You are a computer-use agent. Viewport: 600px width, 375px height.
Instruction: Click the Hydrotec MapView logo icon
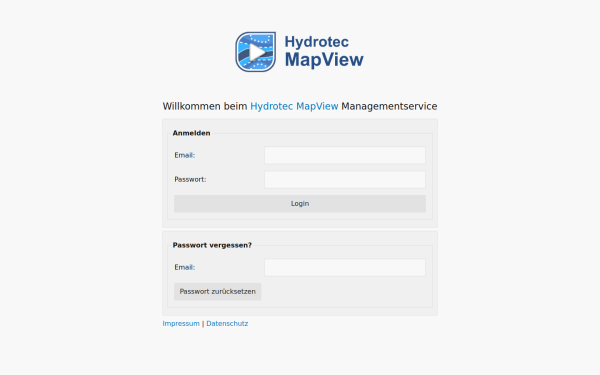pos(256,52)
